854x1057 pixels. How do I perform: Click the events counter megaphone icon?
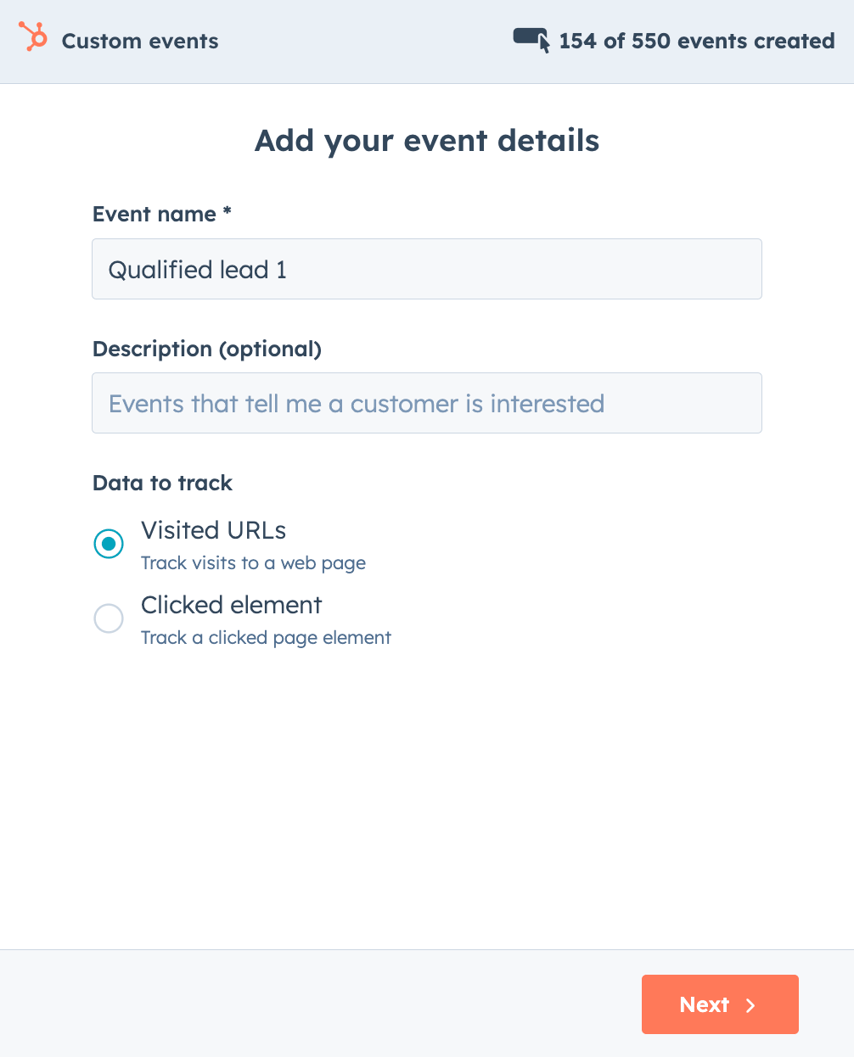click(531, 38)
